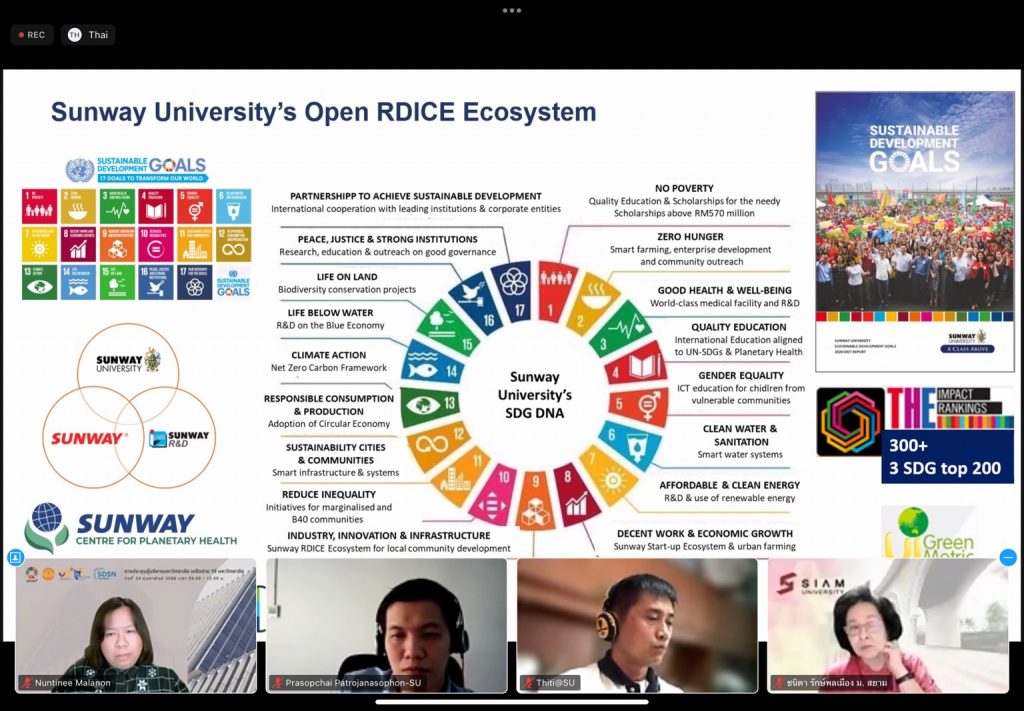Click the "NO POVERTY" heading
The height and width of the screenshot is (711, 1024).
point(684,188)
